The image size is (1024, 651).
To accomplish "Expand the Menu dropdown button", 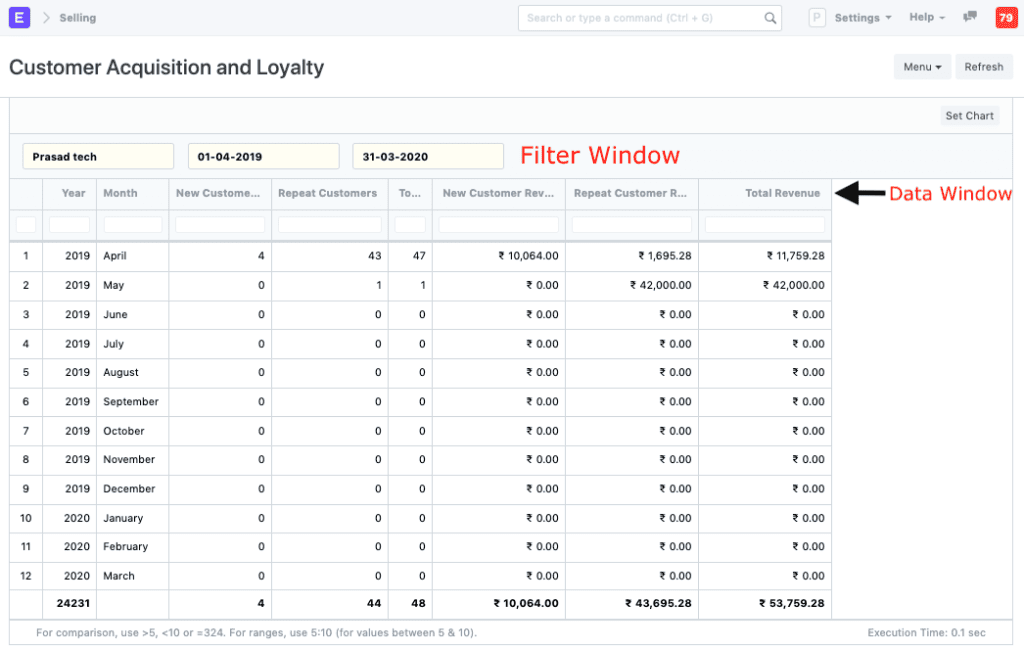I will tap(922, 67).
